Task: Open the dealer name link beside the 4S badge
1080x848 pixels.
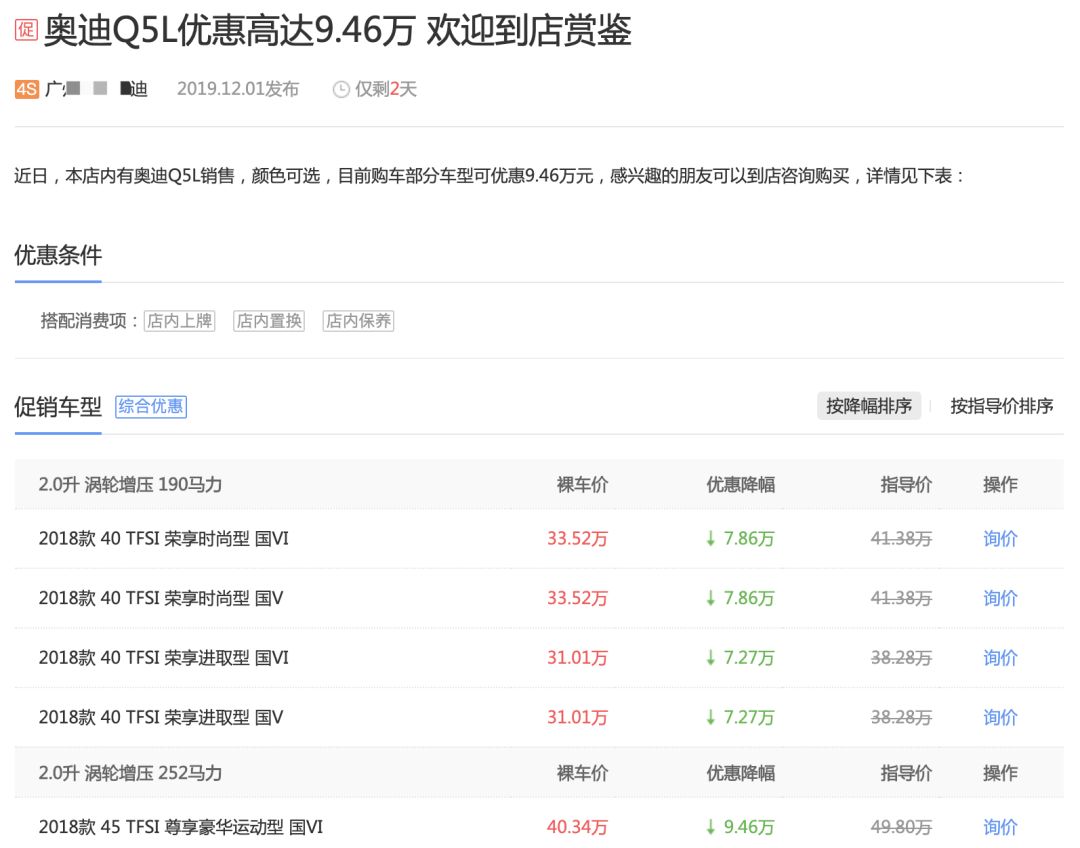Action: coord(96,89)
